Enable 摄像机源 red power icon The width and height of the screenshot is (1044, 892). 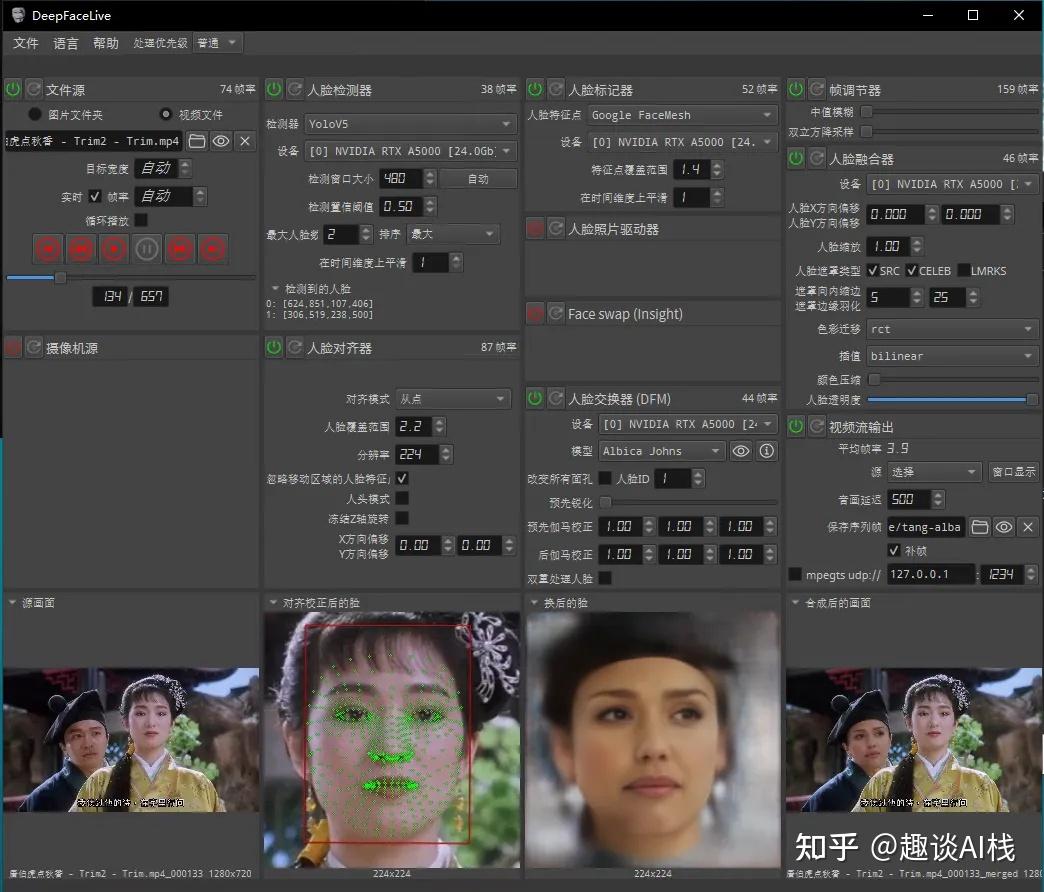pos(13,347)
